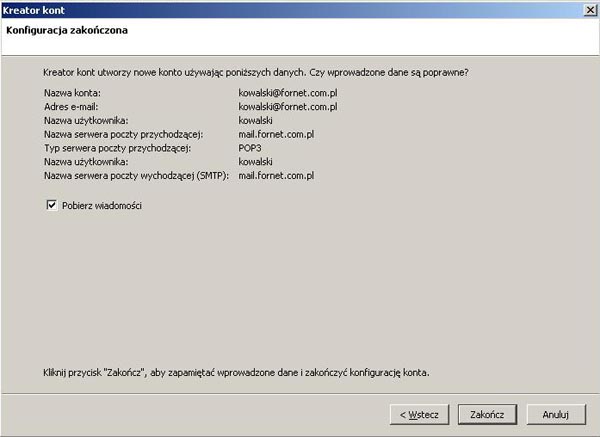Viewport: 600px width, 437px height.
Task: Close the Kreator kont window
Action: [590, 9]
